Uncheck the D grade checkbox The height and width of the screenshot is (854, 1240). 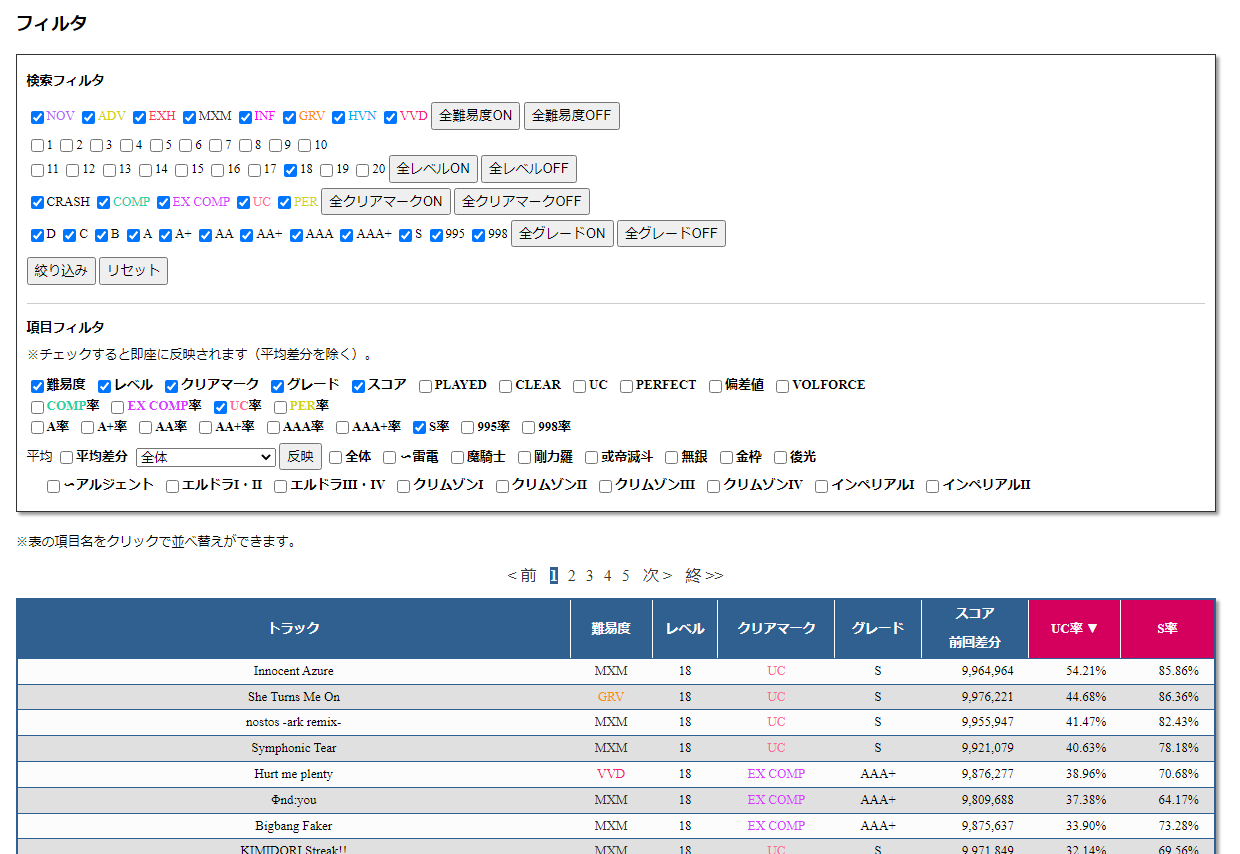(38, 235)
